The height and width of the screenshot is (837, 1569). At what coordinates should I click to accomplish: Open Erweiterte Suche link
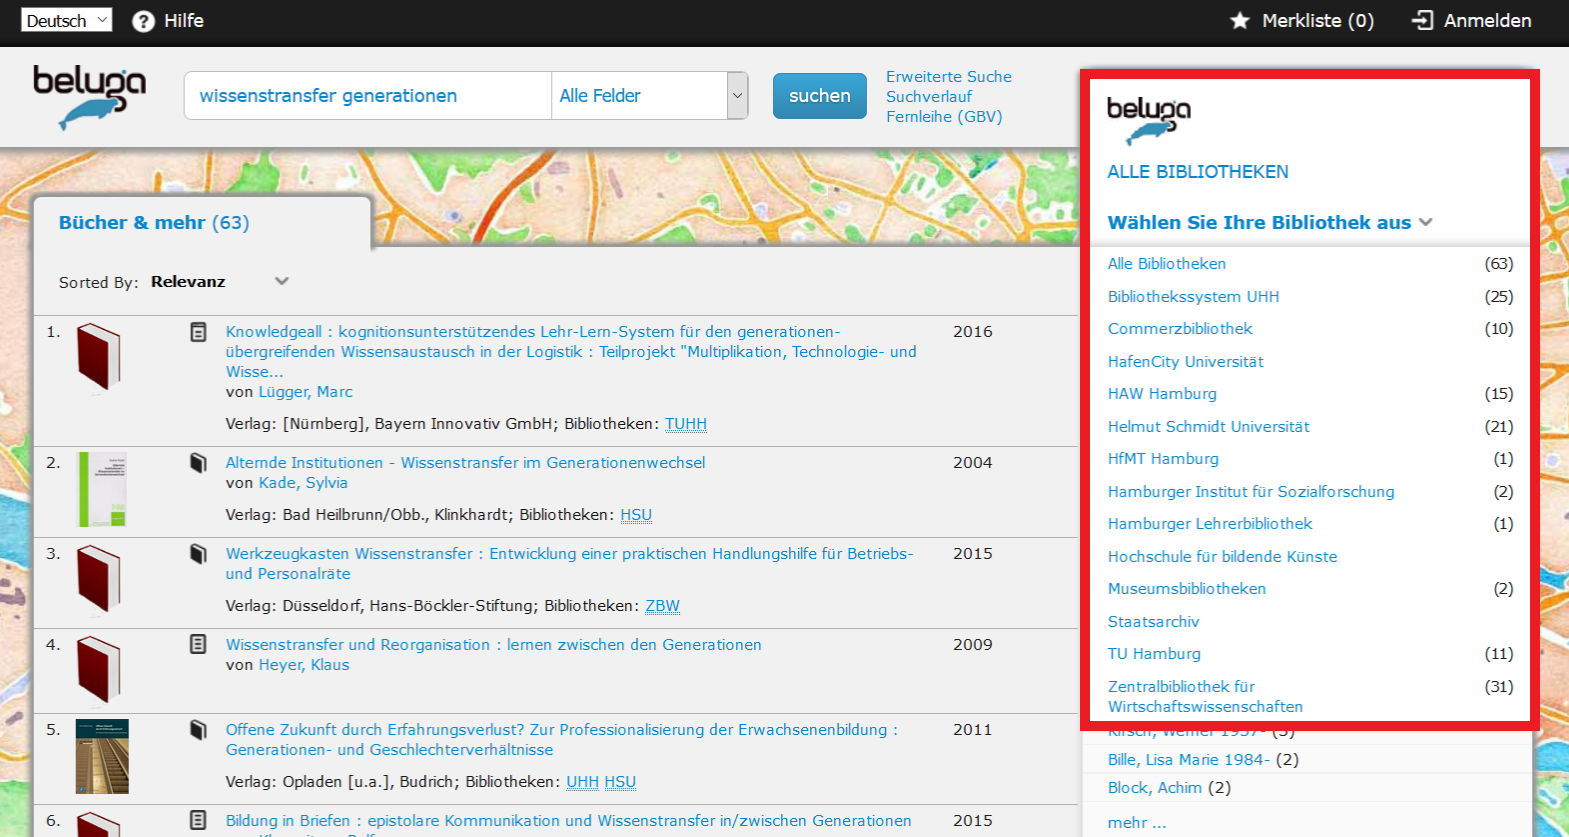[x=948, y=77]
